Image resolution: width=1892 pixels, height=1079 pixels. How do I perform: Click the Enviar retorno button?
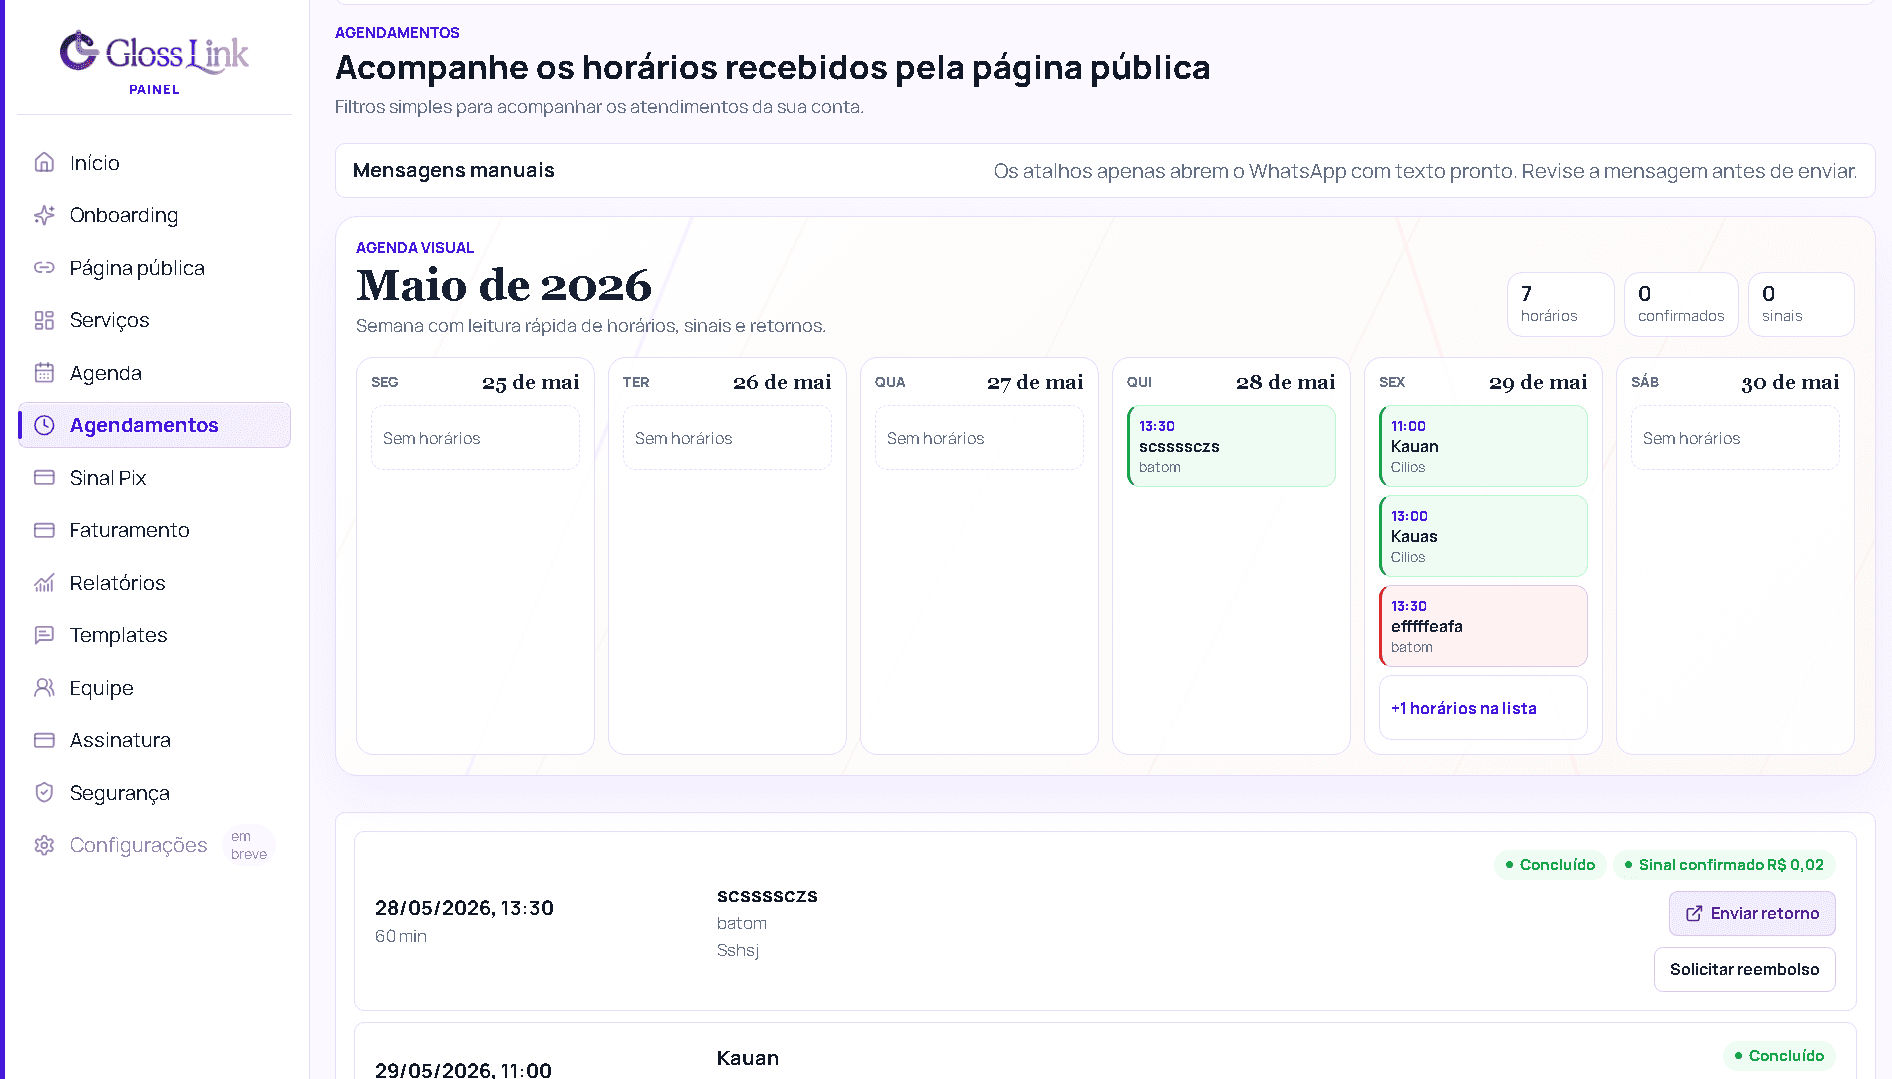point(1752,913)
